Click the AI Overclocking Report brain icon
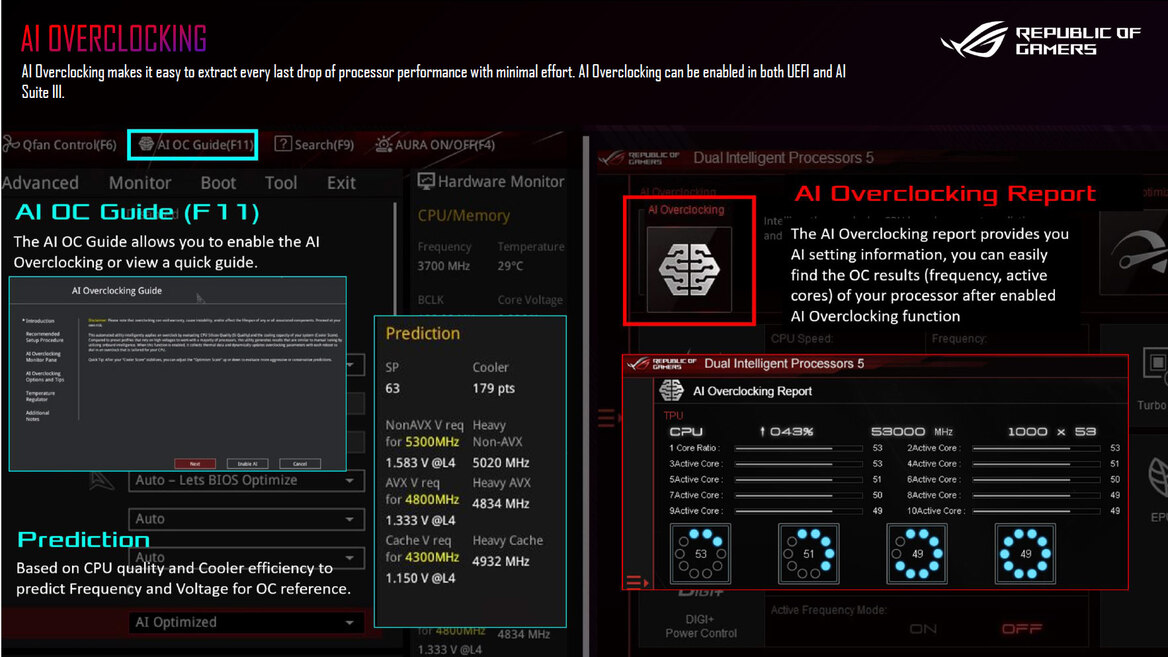Screen dimensions: 1168x657 671,390
